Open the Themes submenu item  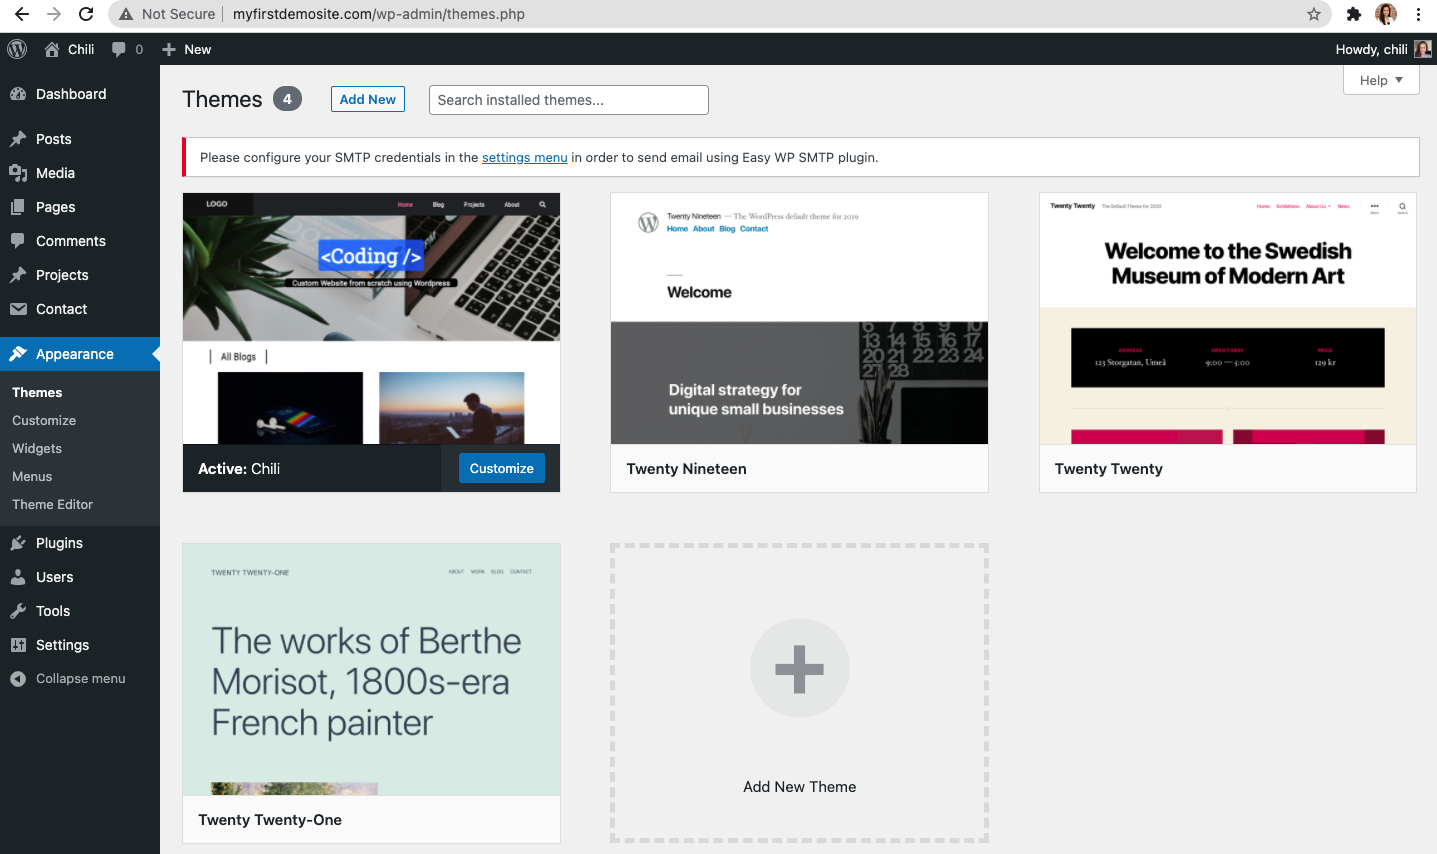(x=37, y=393)
